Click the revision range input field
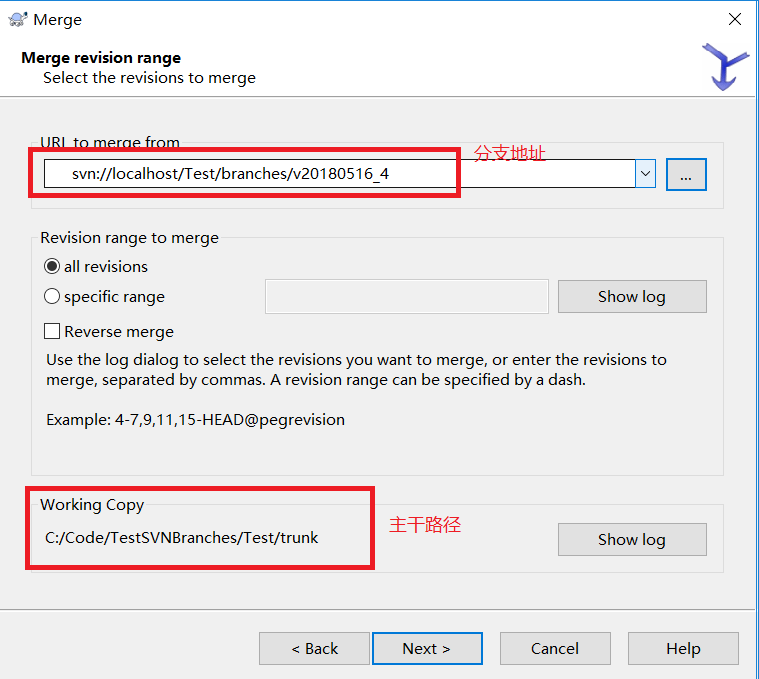Viewport: 759px width, 679px height. pyautogui.click(x=407, y=296)
